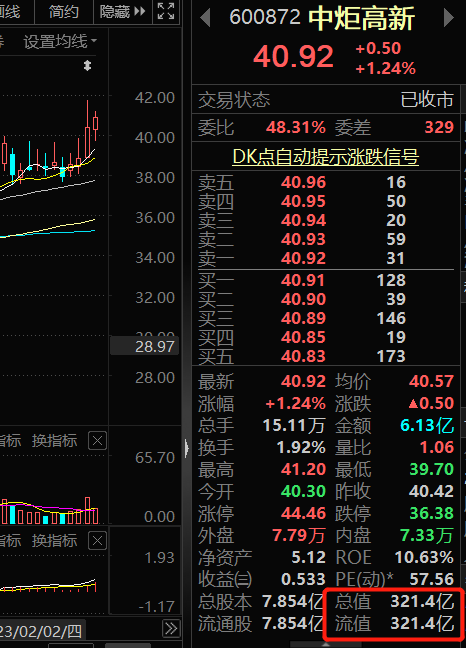The image size is (466, 648).
Task: Click 涨停 value 44.46
Action: [x=304, y=513]
